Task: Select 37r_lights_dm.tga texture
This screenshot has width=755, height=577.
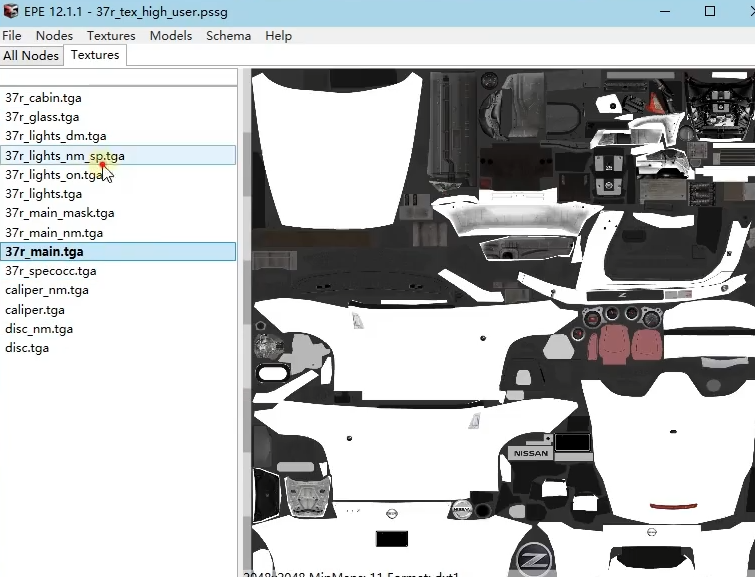Action: (x=118, y=136)
